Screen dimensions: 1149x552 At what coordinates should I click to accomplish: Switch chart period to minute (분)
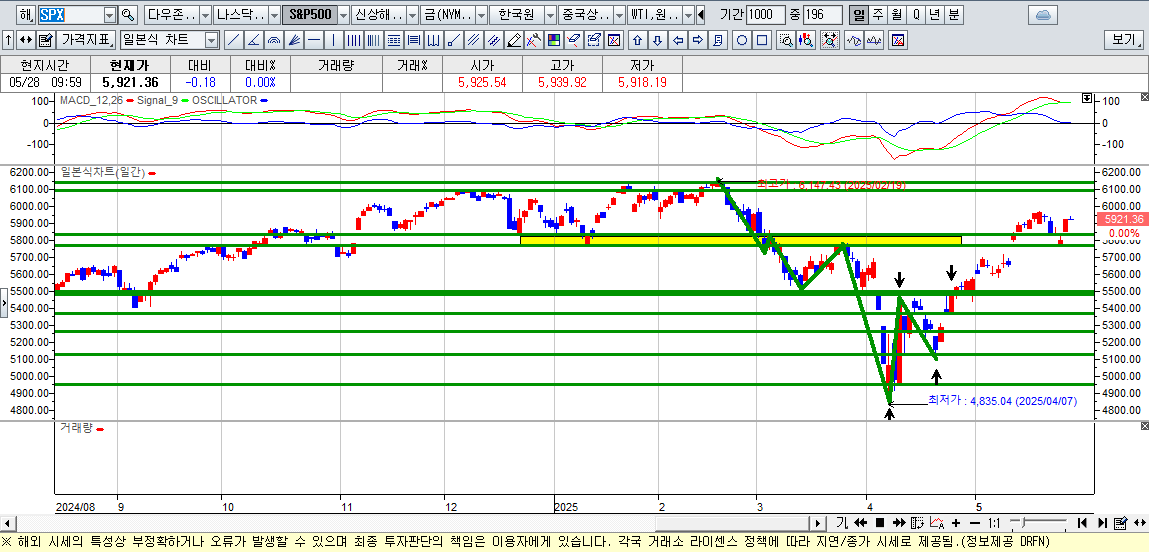tap(953, 15)
